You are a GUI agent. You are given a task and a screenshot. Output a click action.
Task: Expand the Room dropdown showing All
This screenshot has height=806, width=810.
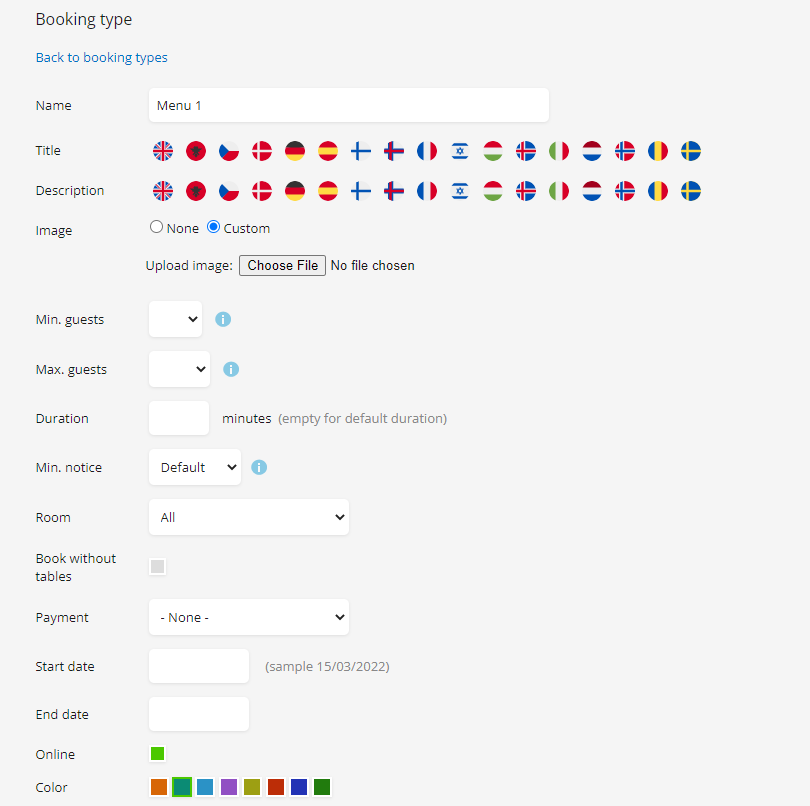click(248, 517)
